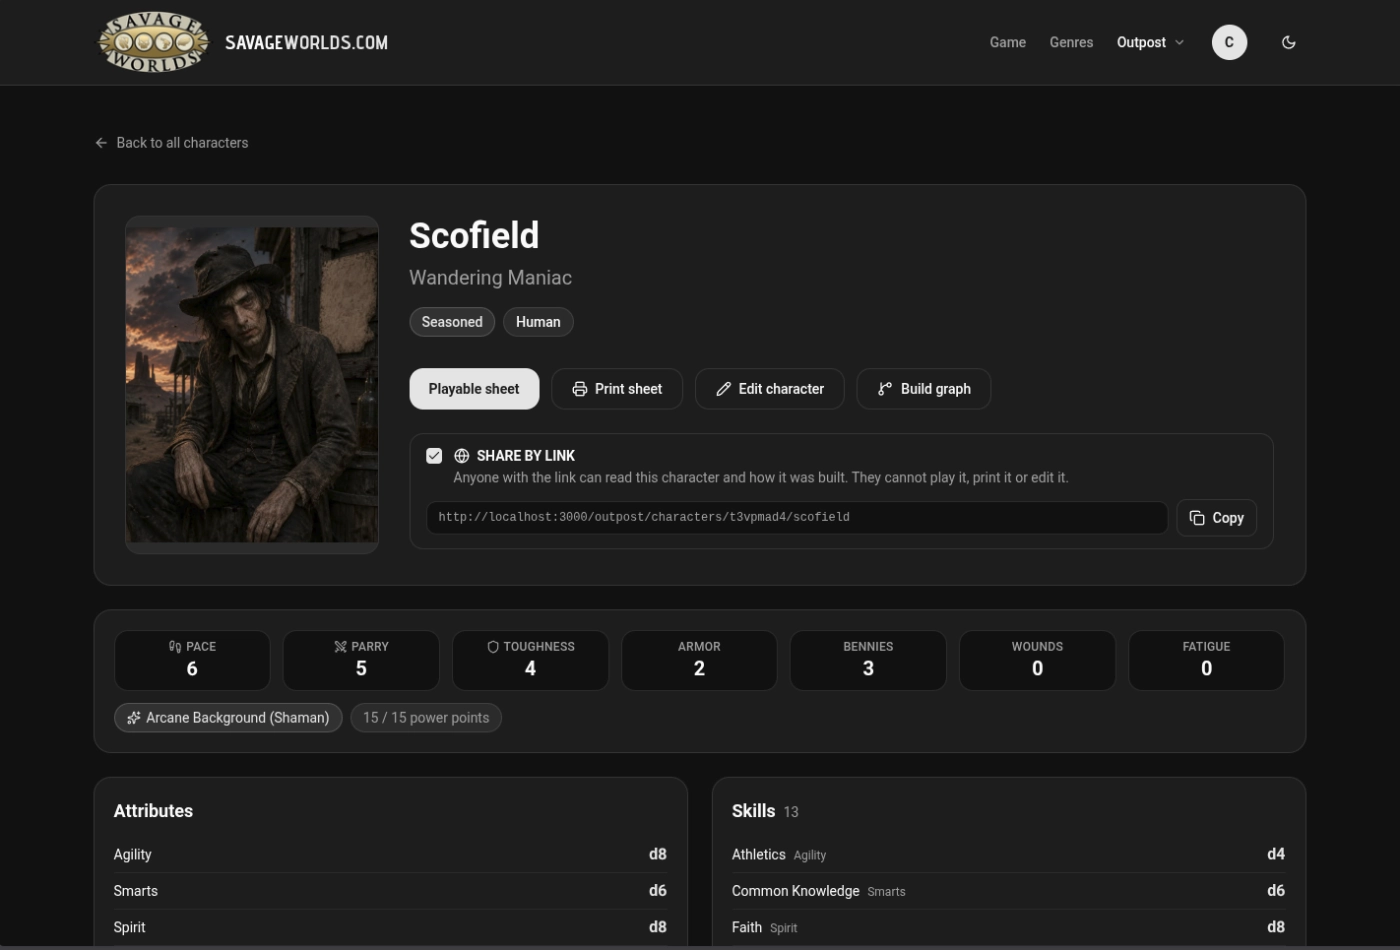Click the share link URL field

point(797,518)
